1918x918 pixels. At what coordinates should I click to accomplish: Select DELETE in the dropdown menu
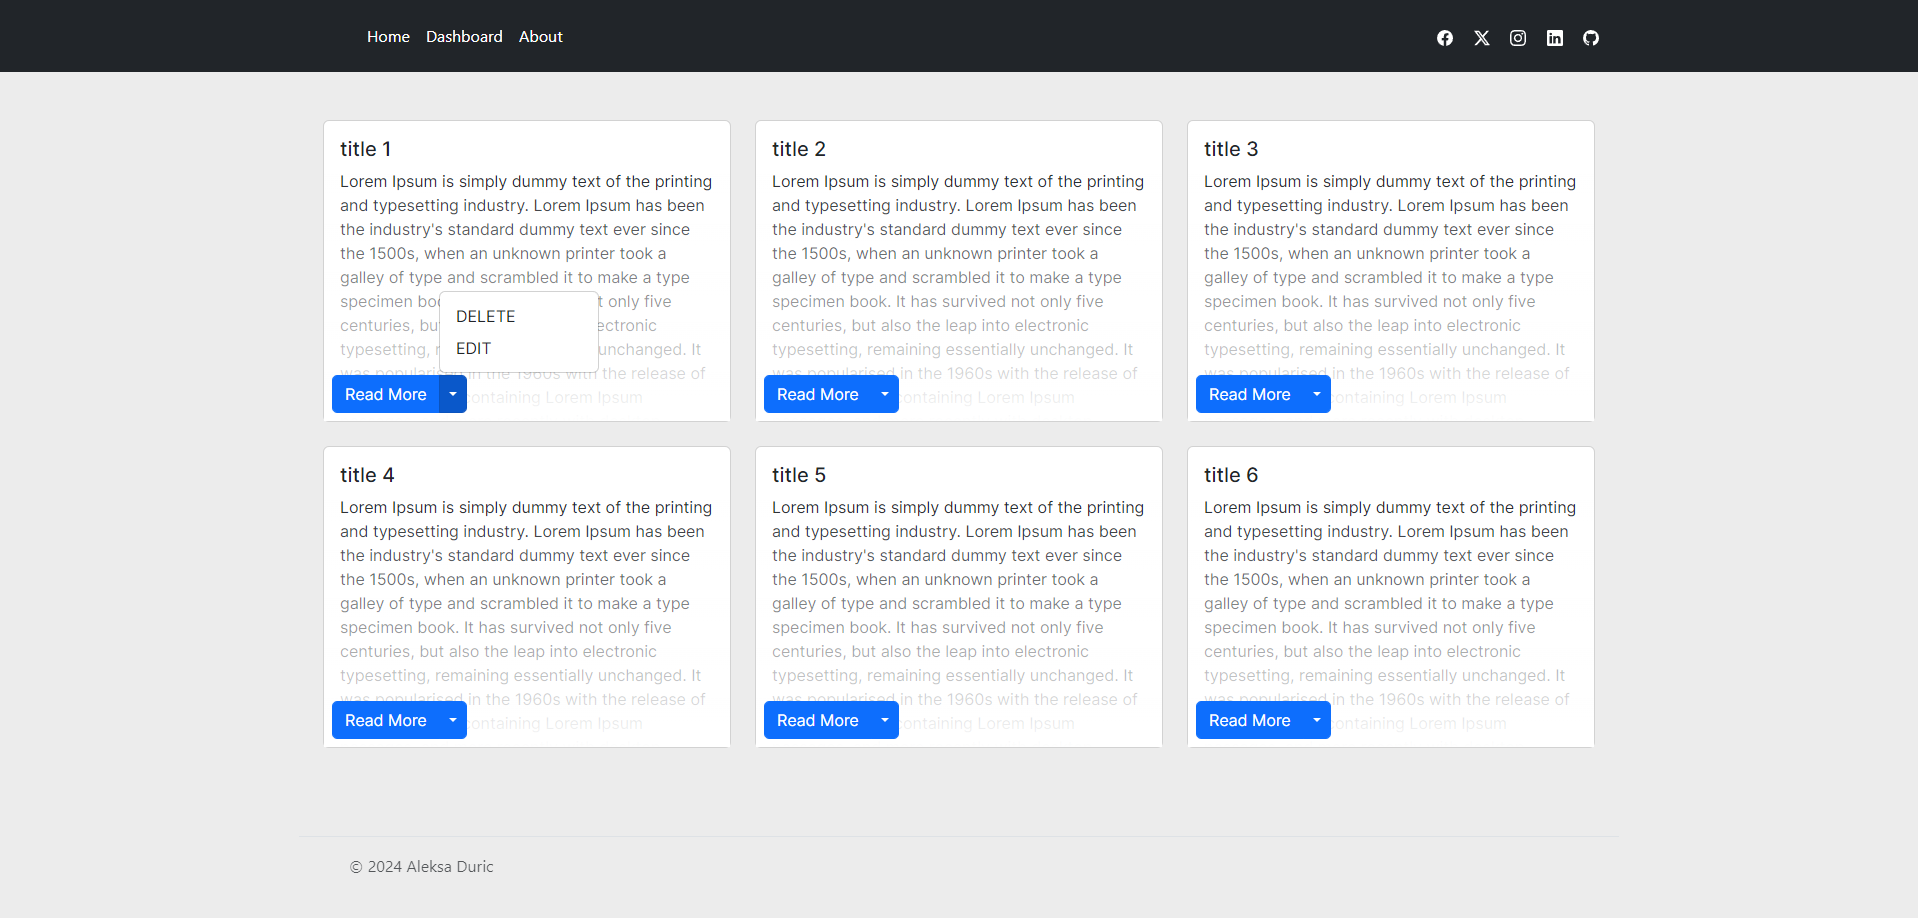click(486, 316)
